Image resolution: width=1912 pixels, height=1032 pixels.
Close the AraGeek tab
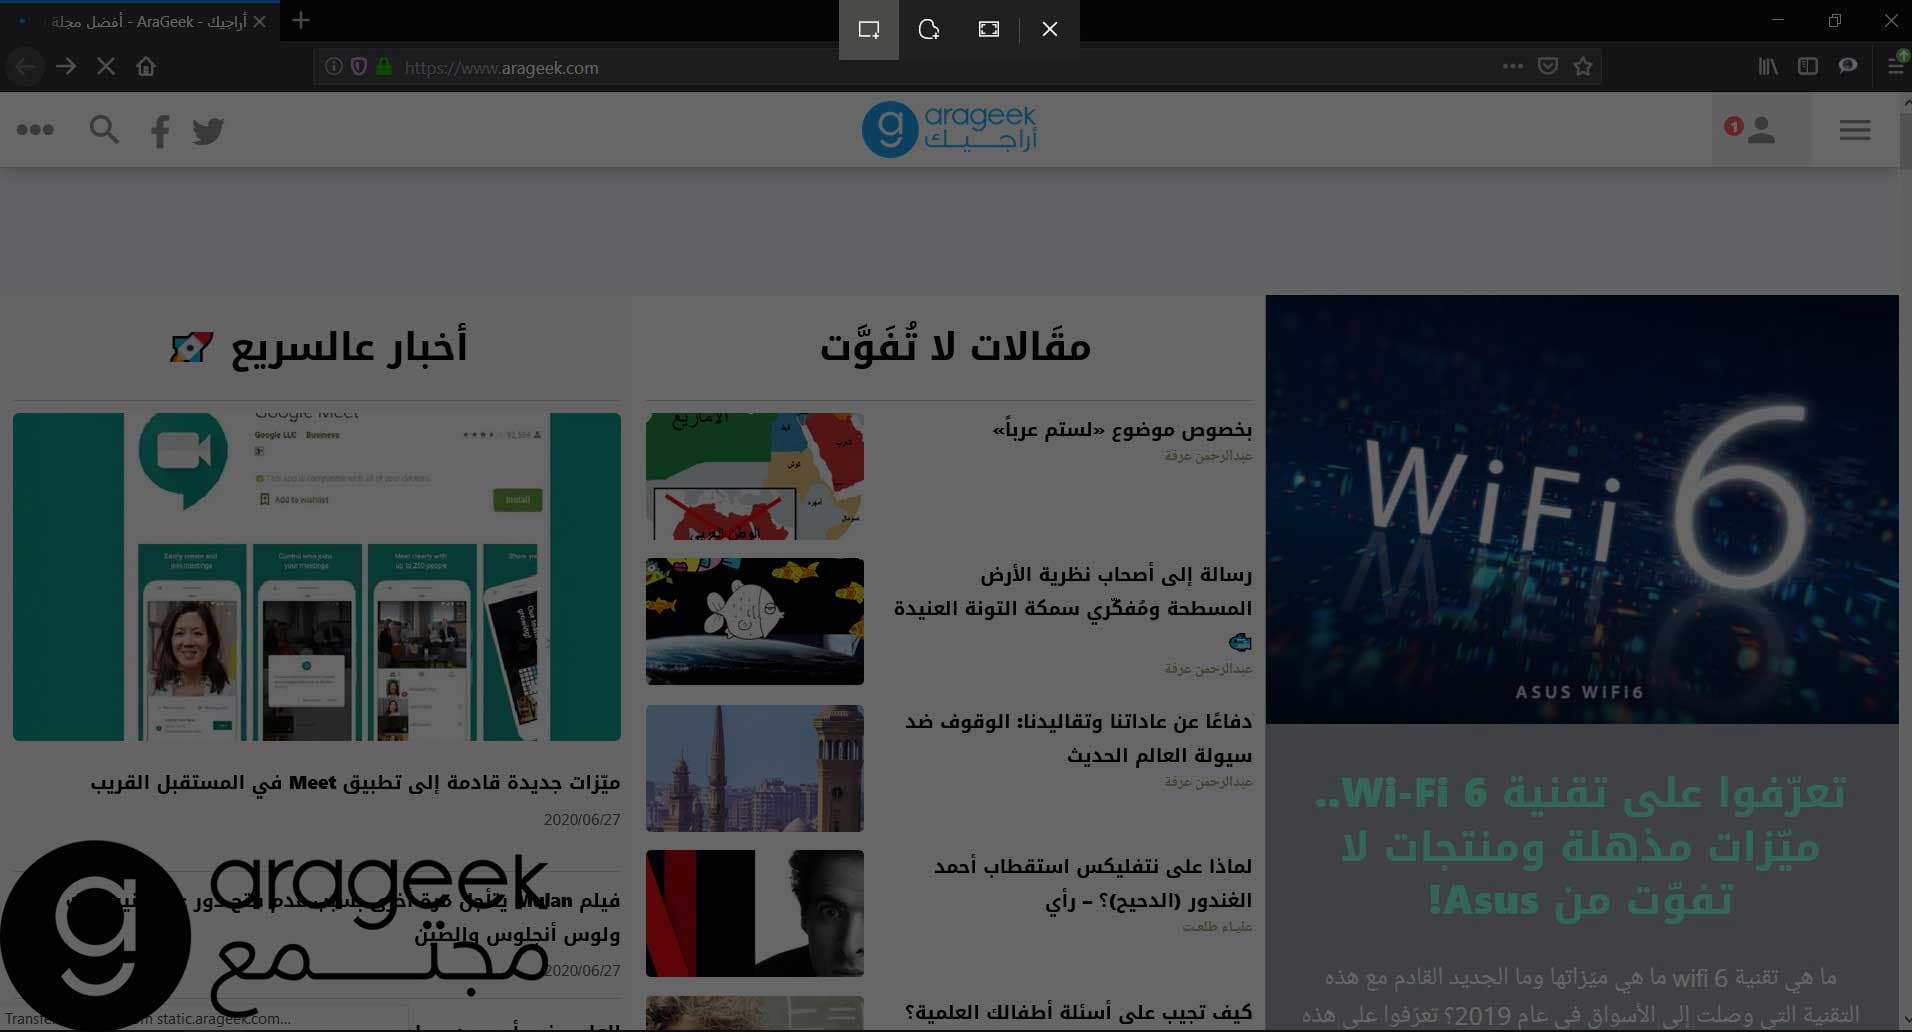tap(260, 21)
